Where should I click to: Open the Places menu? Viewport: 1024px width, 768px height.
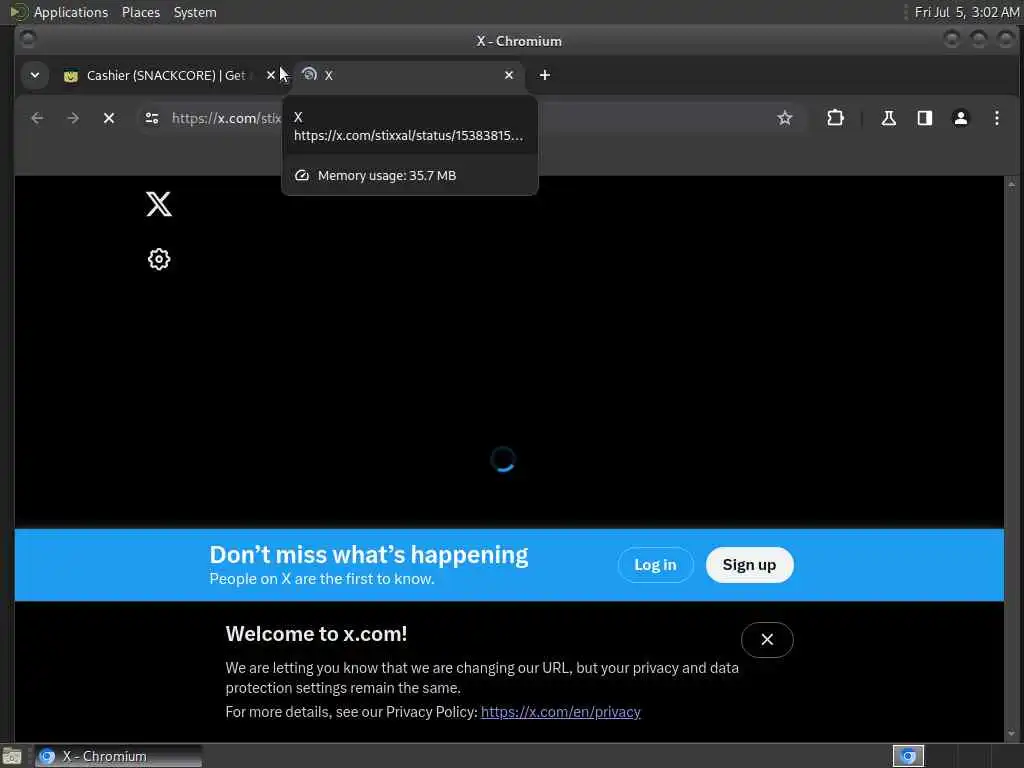[140, 12]
